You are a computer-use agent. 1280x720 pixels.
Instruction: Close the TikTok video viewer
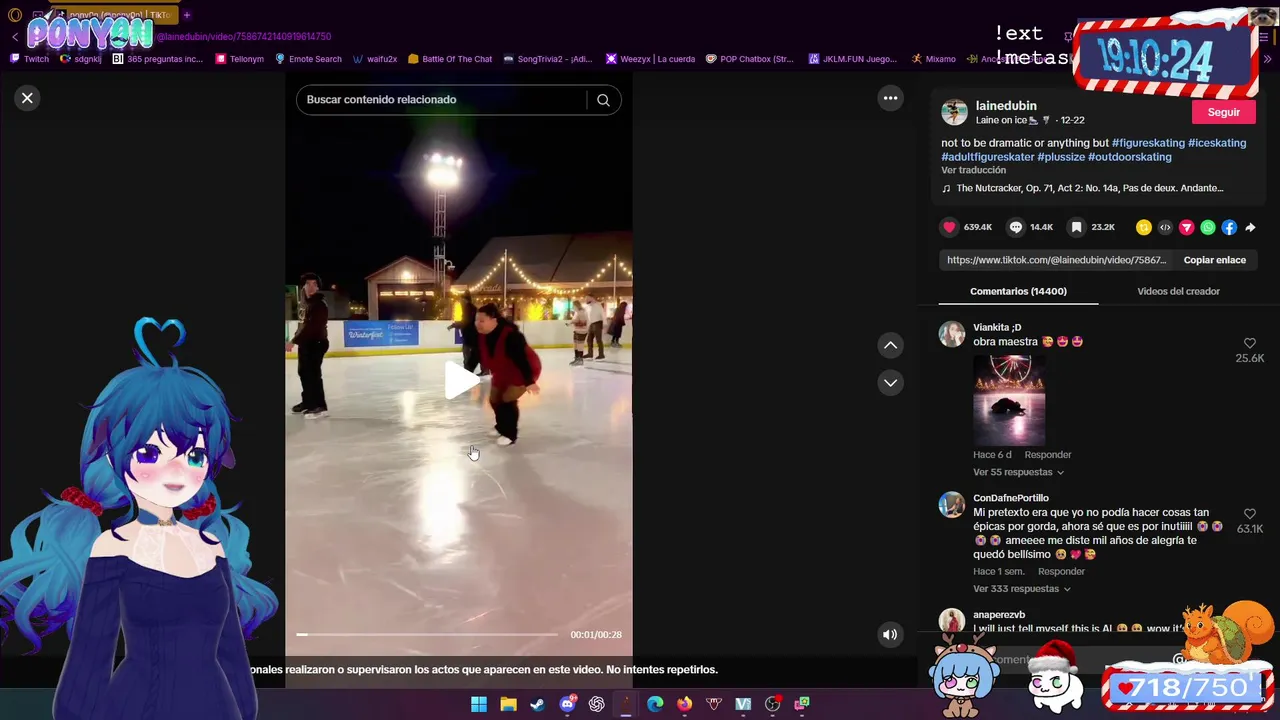pyautogui.click(x=27, y=98)
